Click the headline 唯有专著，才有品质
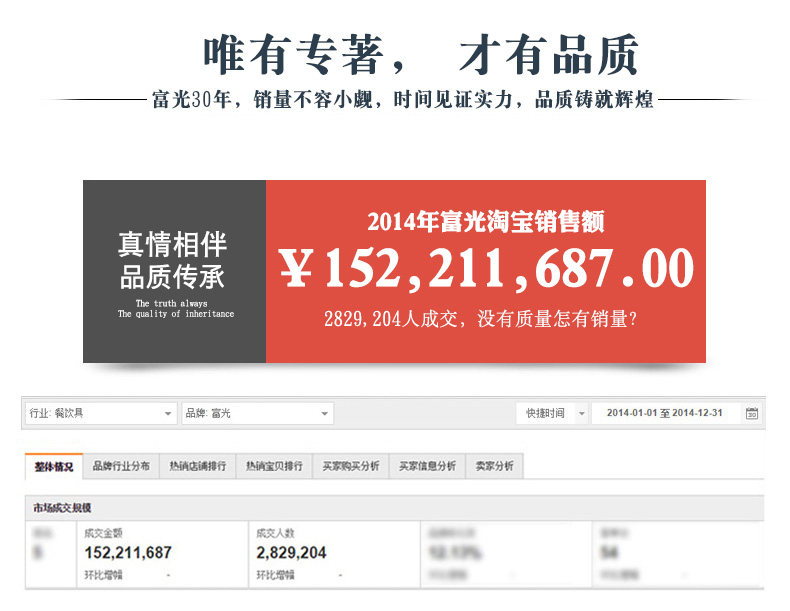The width and height of the screenshot is (790, 611). pos(421,54)
